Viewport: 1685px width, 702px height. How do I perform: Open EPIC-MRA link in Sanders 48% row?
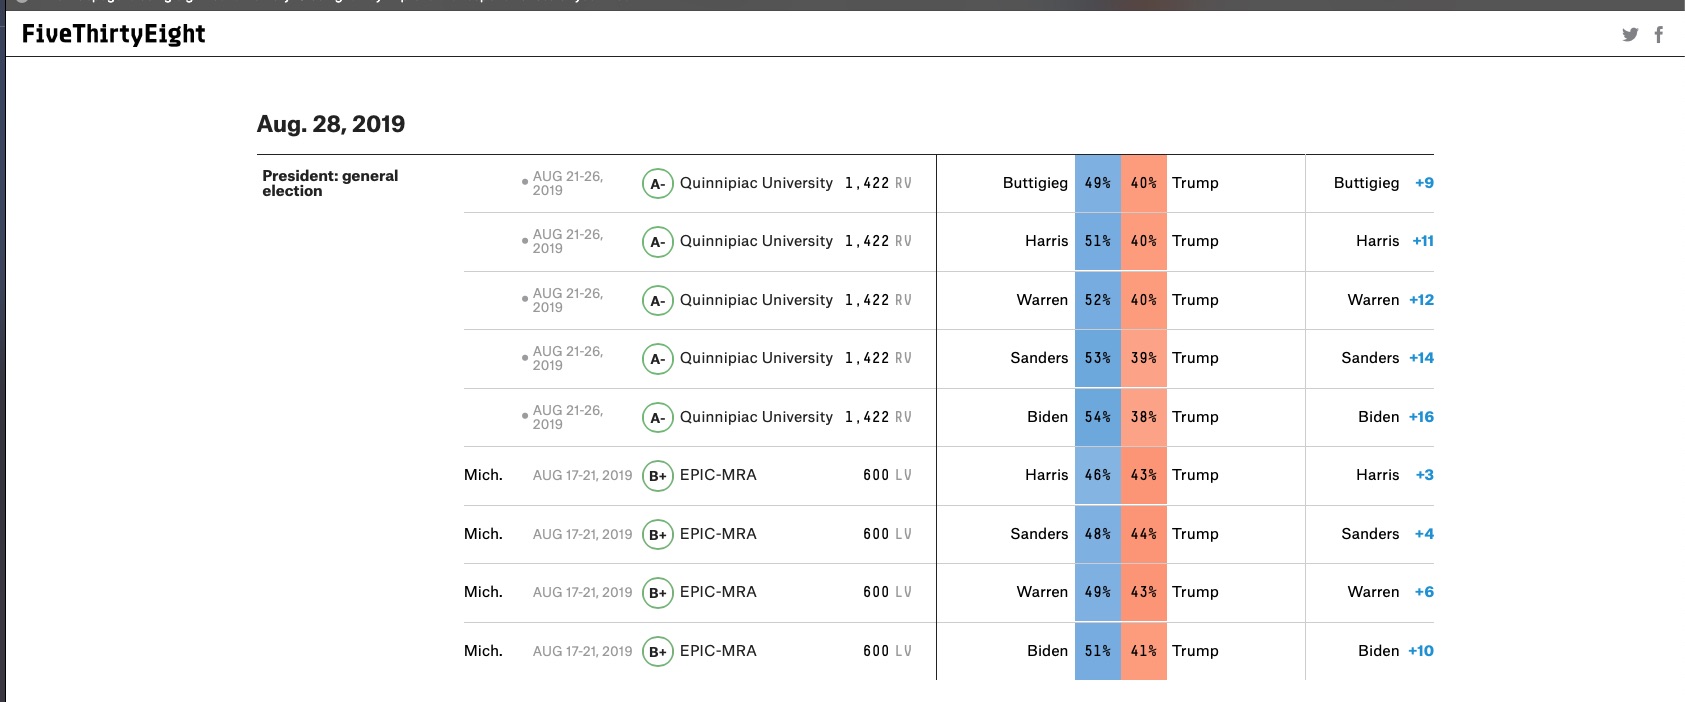click(x=718, y=534)
